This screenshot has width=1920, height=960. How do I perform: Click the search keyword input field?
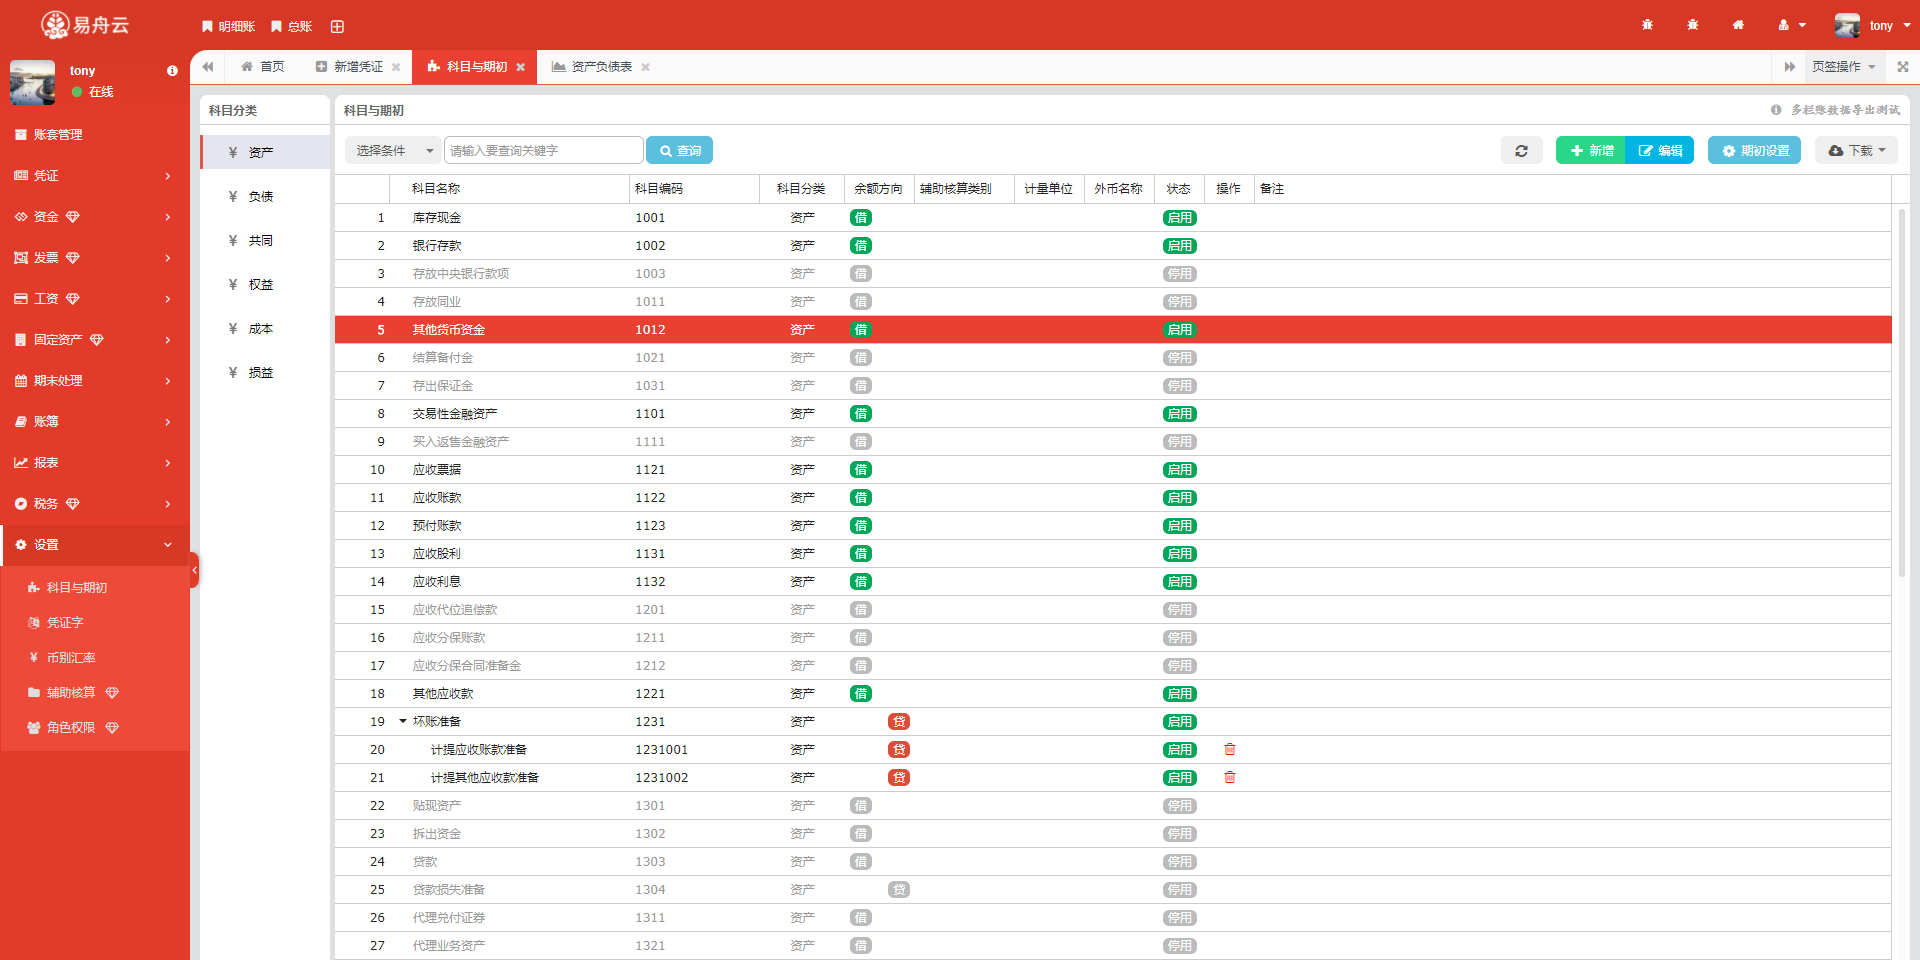(x=543, y=151)
